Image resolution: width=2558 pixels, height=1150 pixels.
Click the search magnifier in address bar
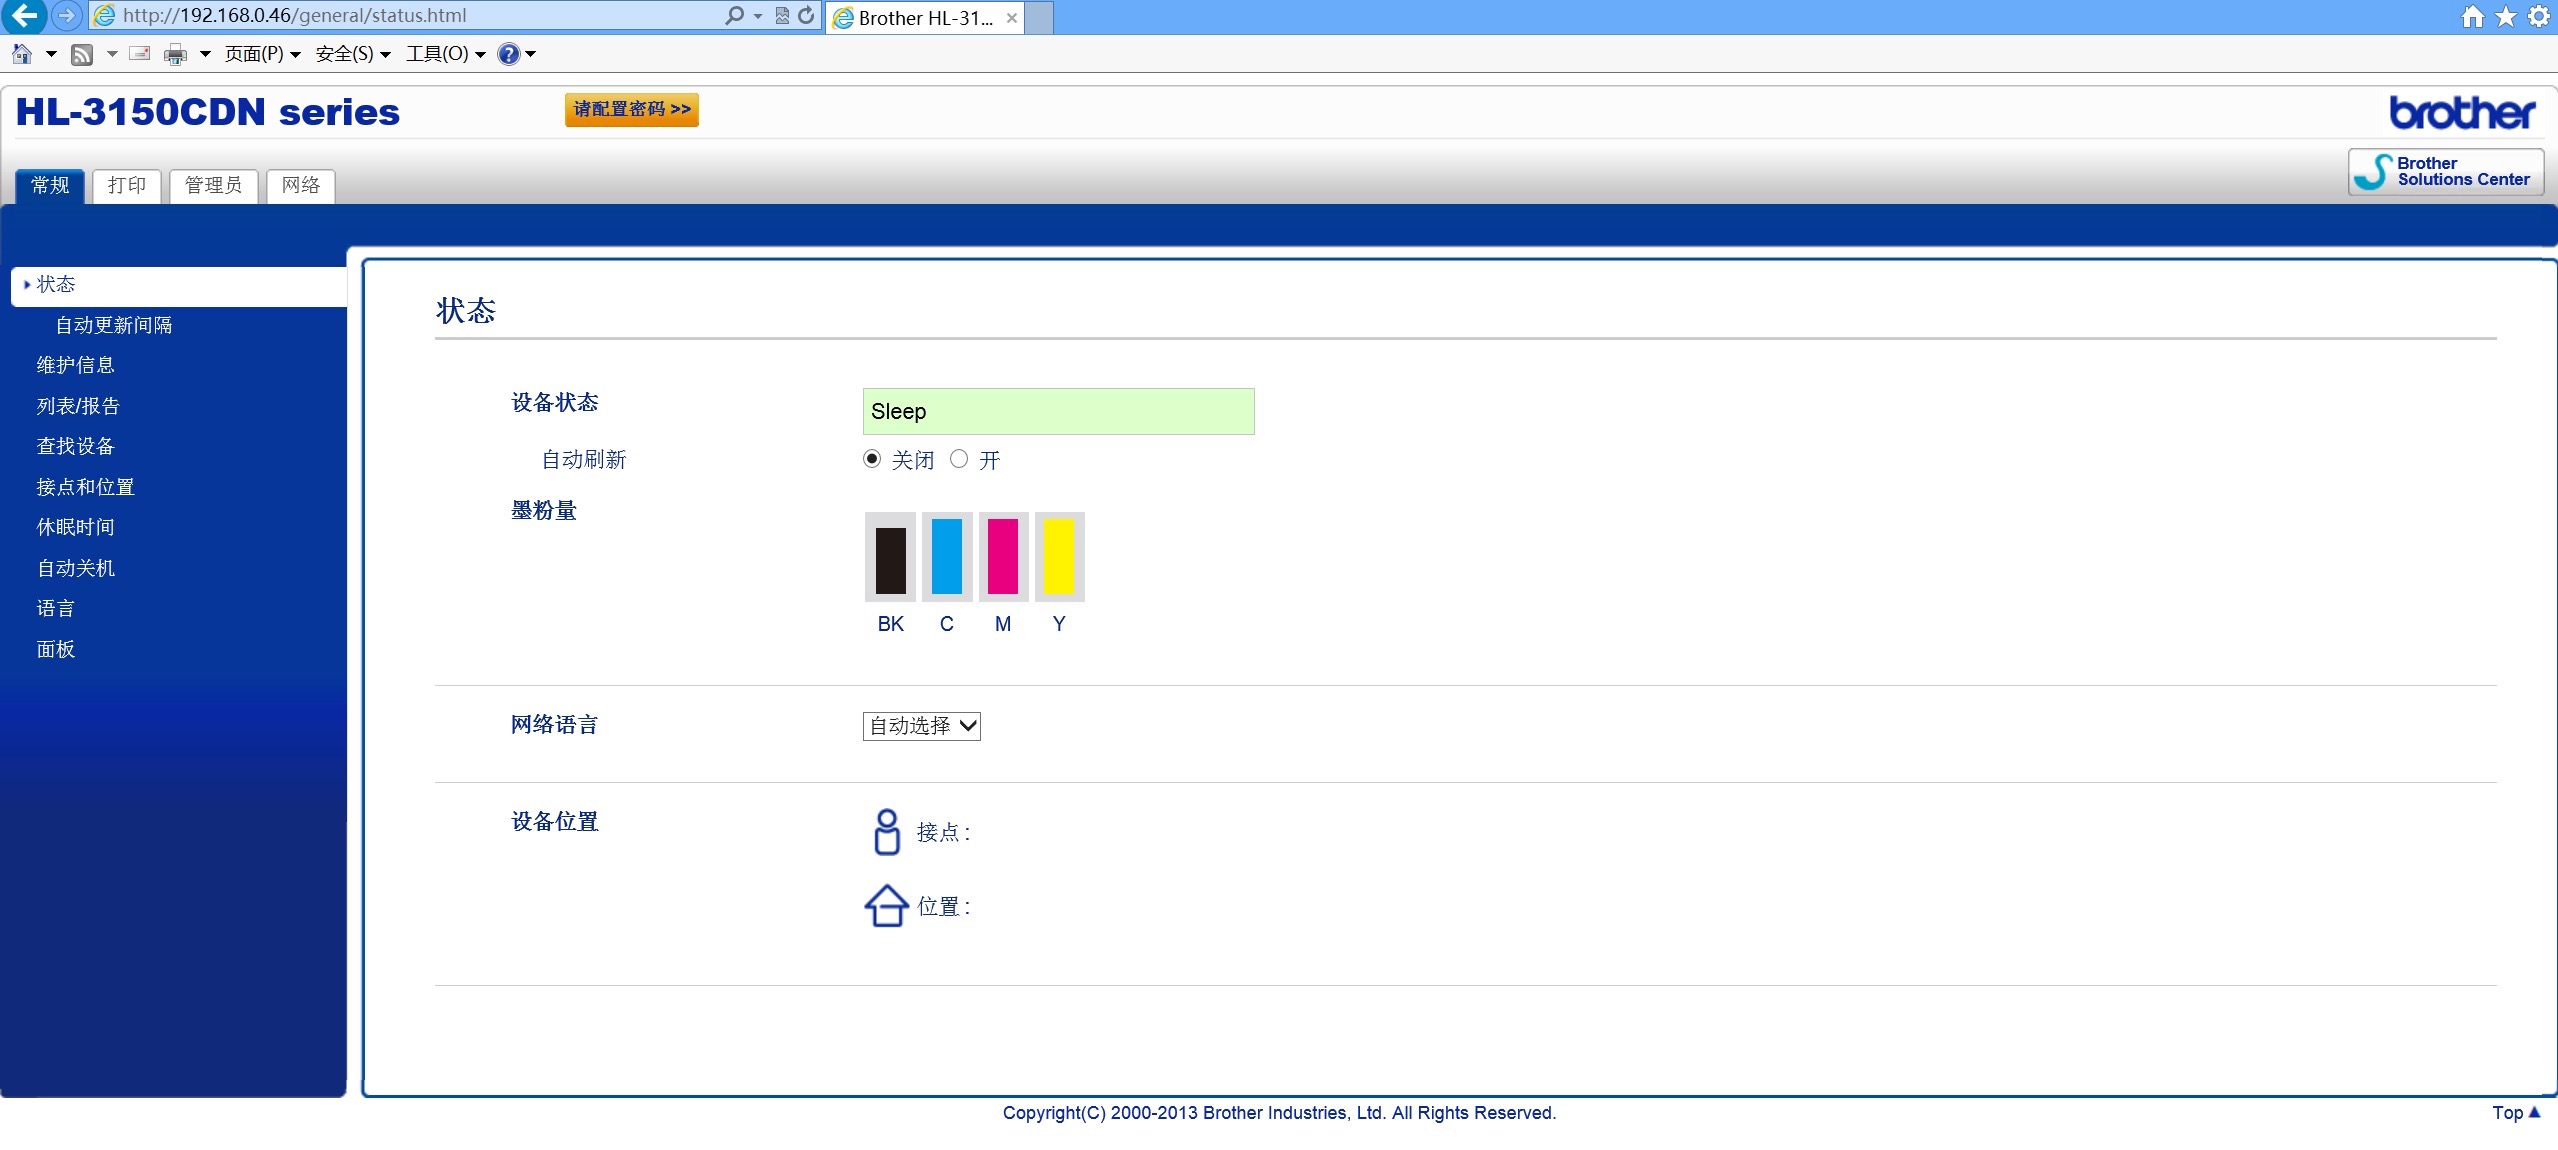click(x=735, y=15)
